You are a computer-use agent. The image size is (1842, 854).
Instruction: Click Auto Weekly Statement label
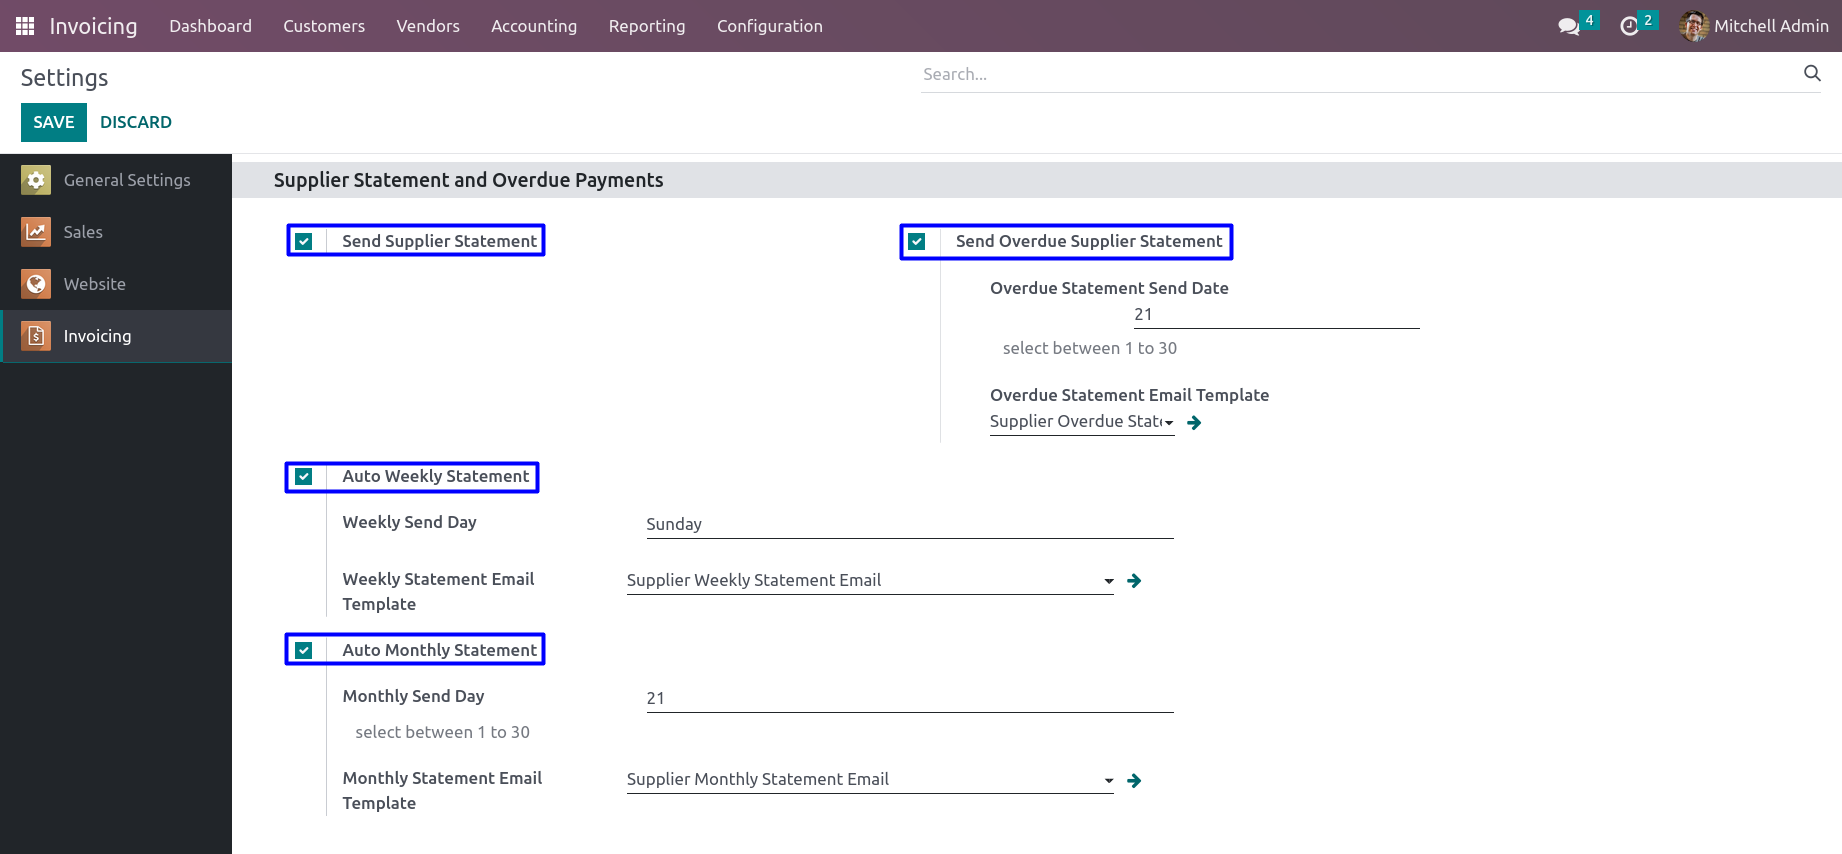[x=436, y=476]
